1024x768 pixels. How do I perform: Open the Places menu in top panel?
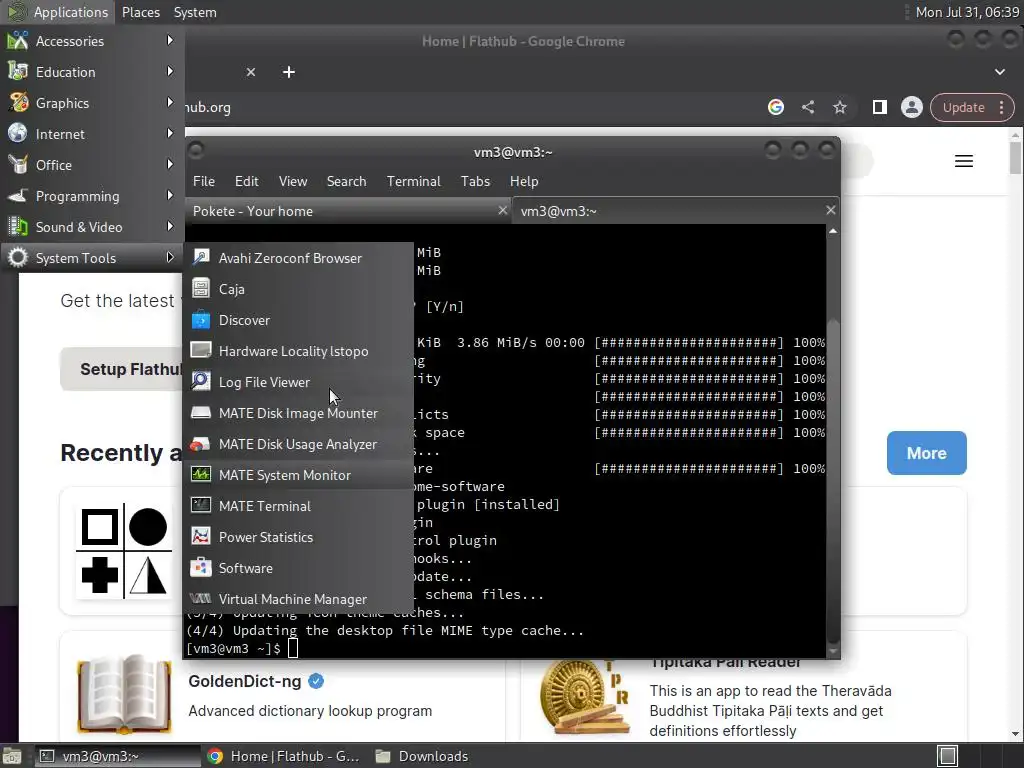[140, 12]
